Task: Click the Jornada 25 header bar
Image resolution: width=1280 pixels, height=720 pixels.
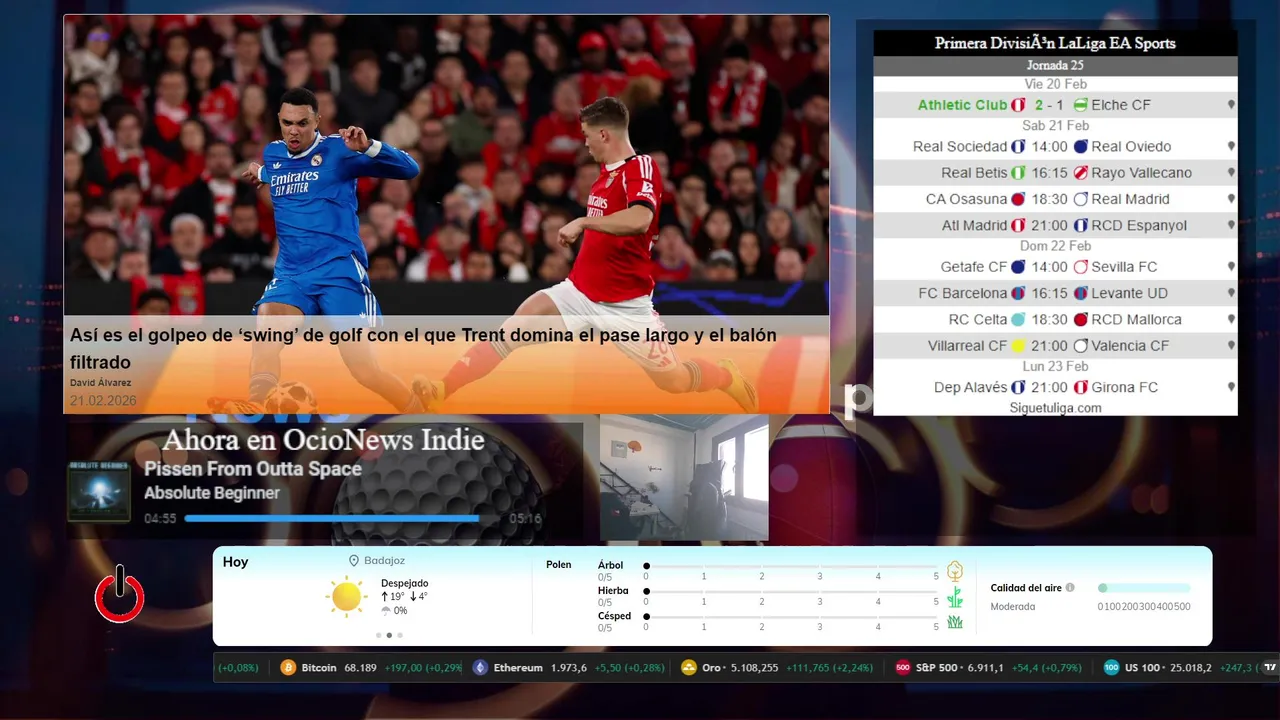Action: 1055,66
